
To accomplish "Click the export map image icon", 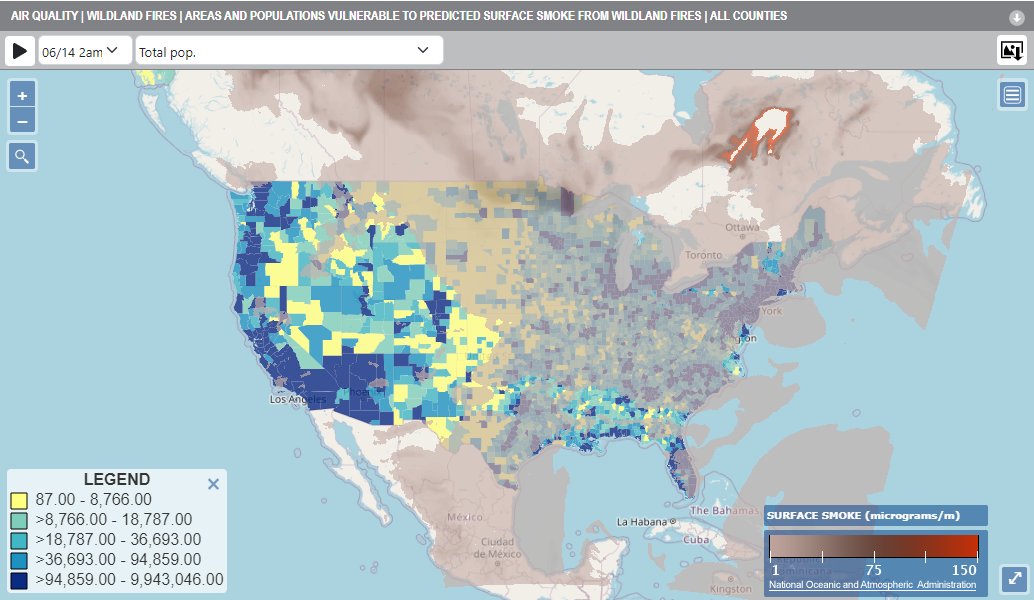I will click(1013, 49).
